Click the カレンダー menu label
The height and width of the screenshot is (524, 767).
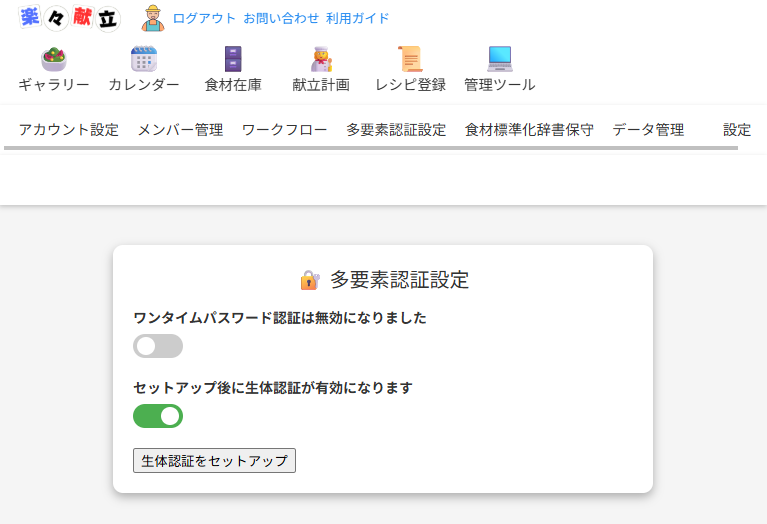(144, 85)
